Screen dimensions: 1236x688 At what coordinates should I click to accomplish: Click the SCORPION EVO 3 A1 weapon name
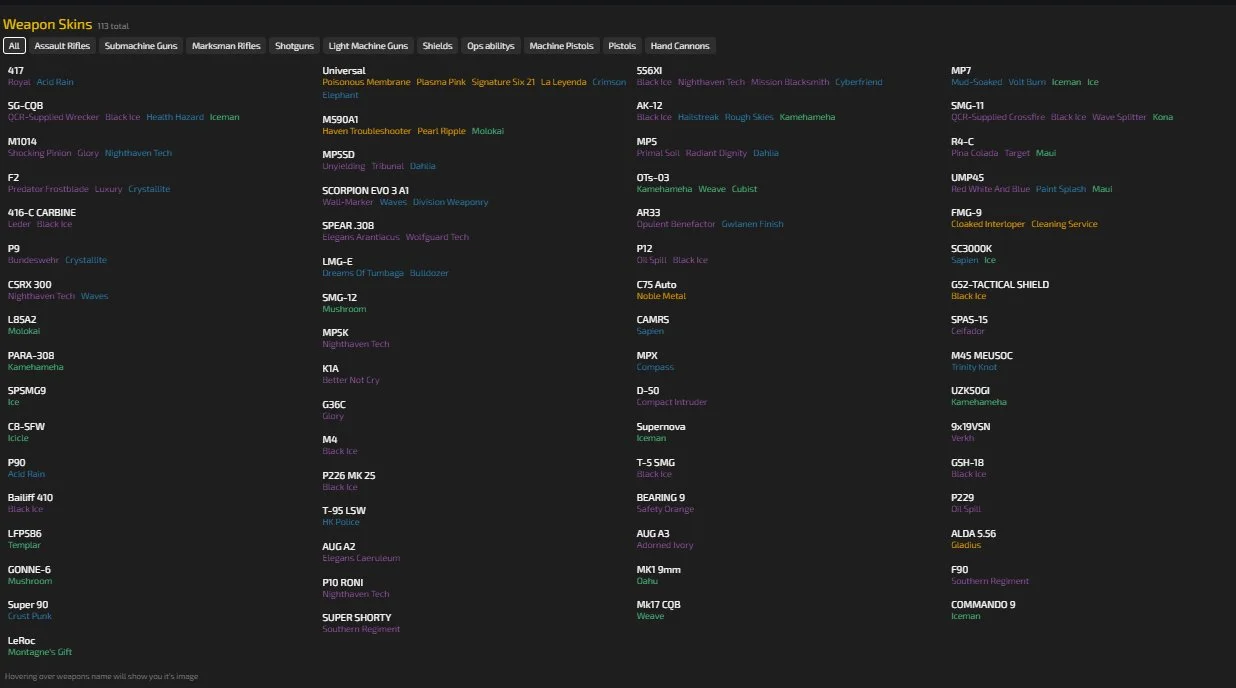pos(365,190)
